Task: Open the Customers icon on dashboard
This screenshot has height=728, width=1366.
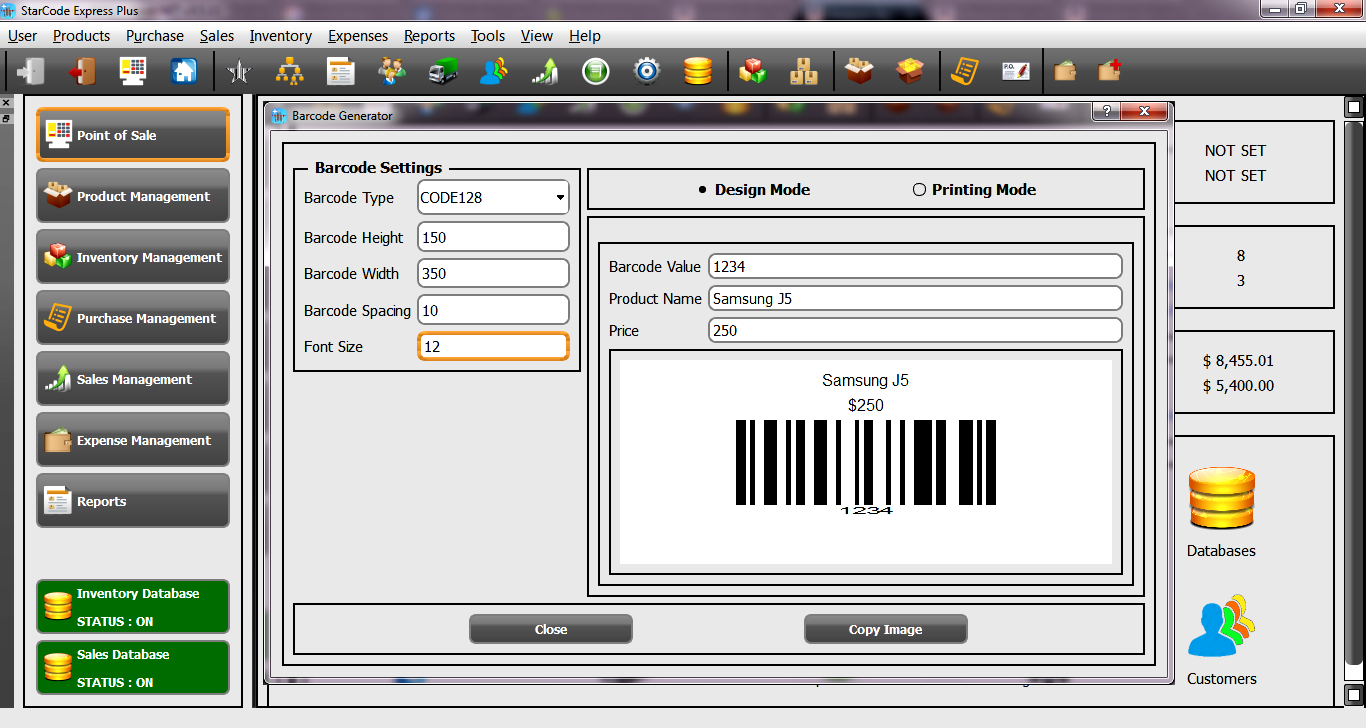Action: coord(1221,626)
